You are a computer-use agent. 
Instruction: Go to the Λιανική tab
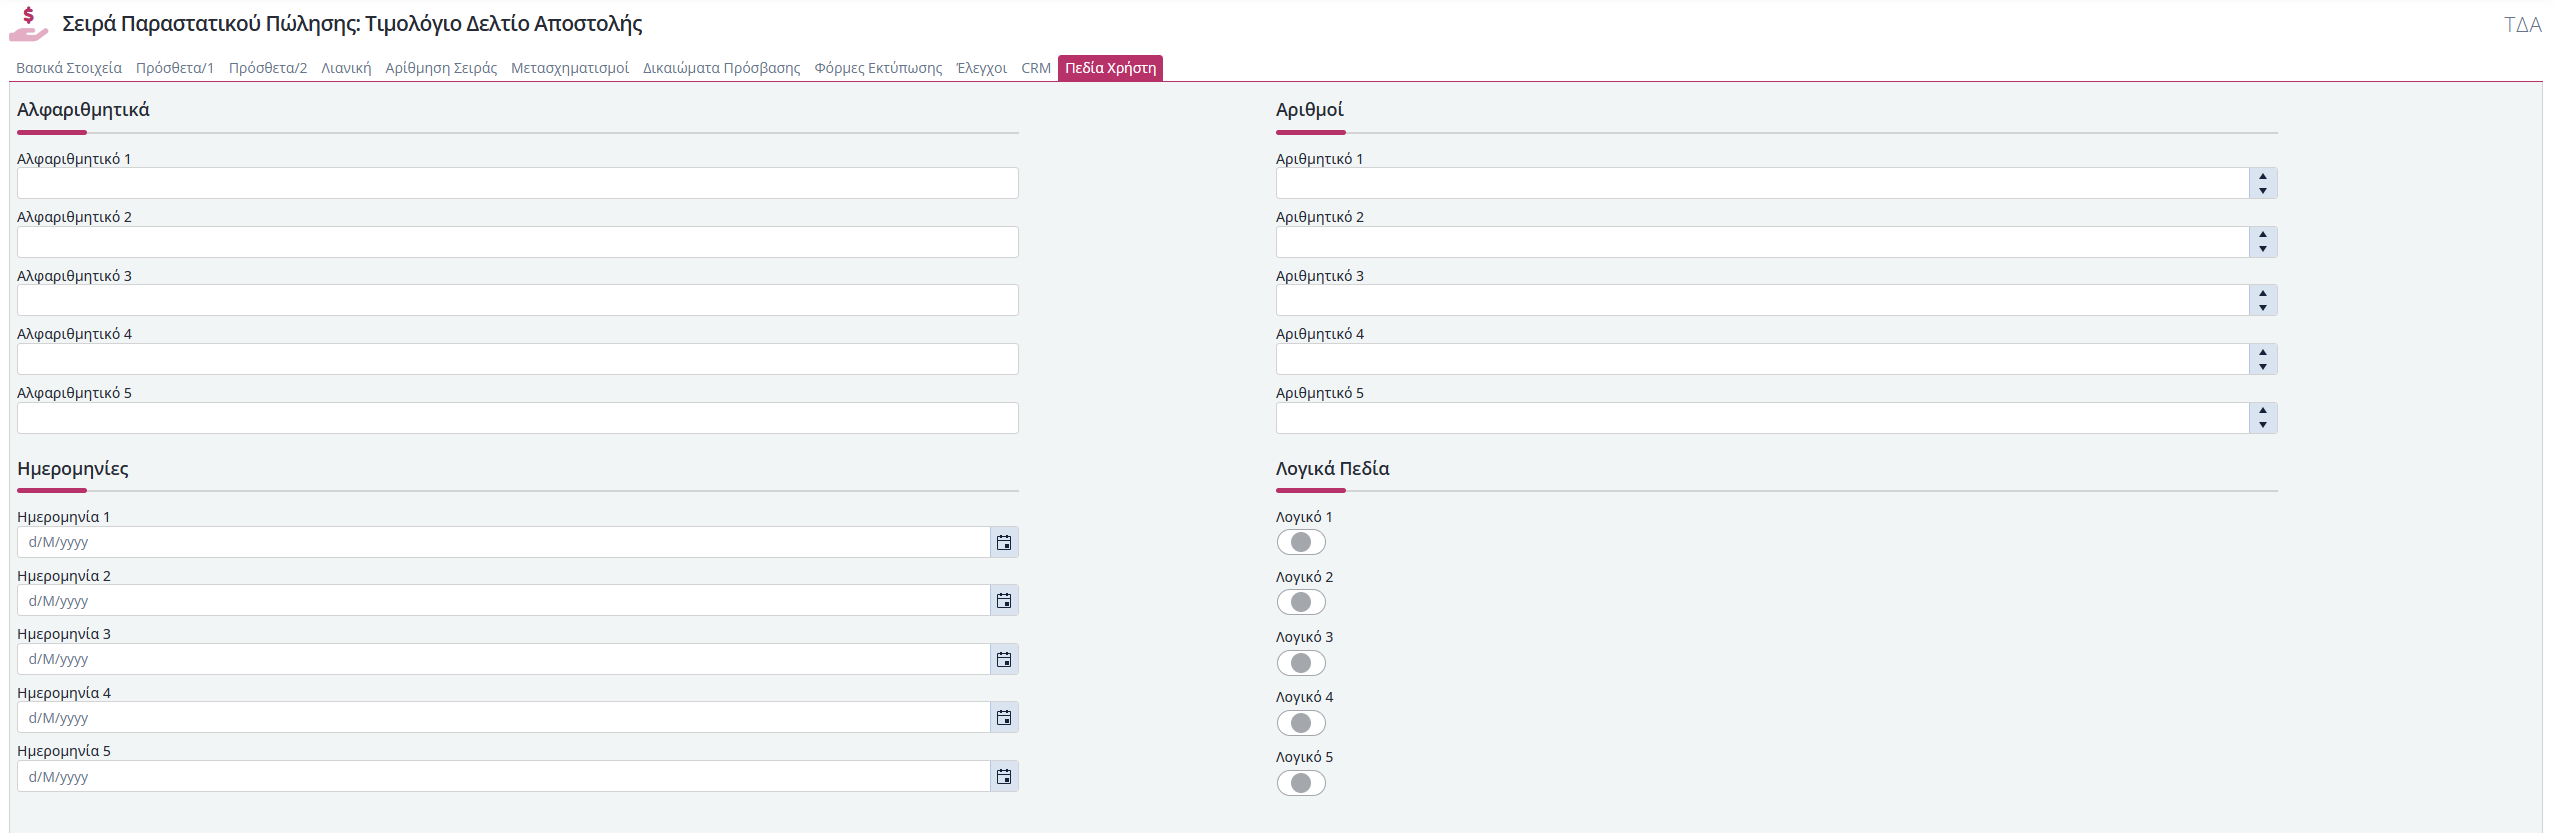346,68
